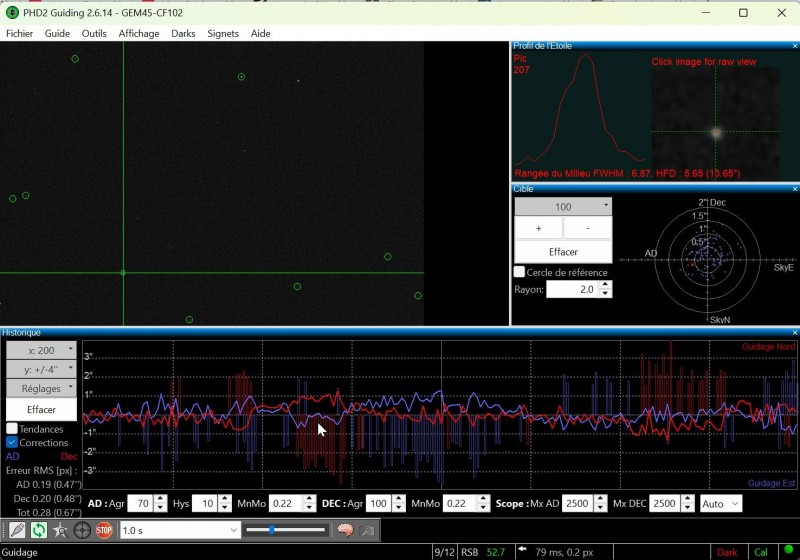This screenshot has width=800, height=560.
Task: Open the Auto DEC guide mode dropdown
Action: (720, 504)
